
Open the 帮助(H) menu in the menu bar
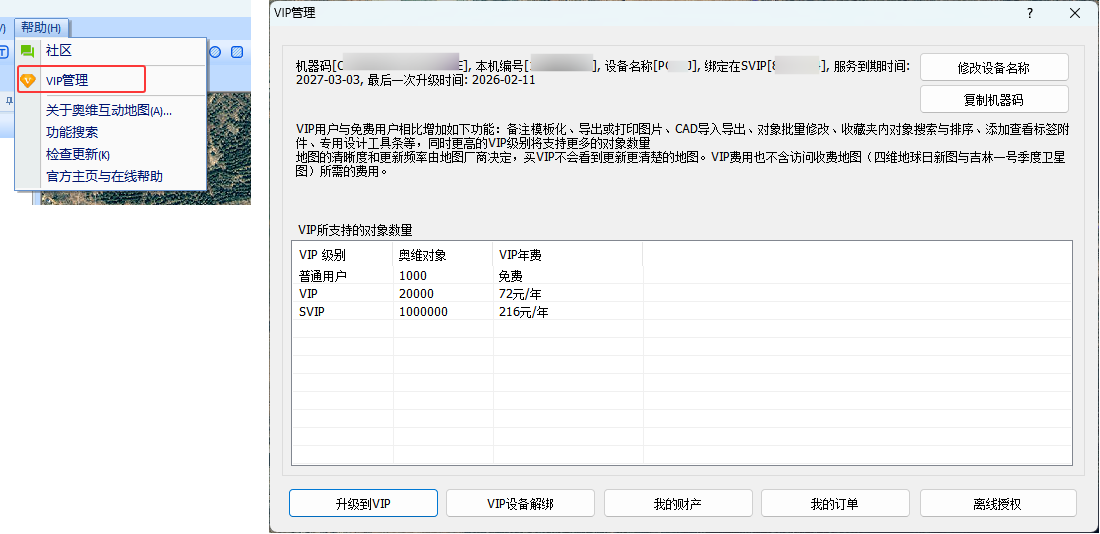tap(41, 27)
